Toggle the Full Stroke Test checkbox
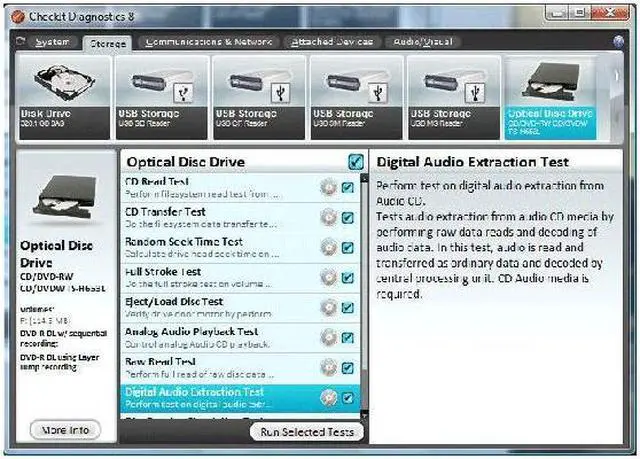This screenshot has height=459, width=640. tap(347, 278)
